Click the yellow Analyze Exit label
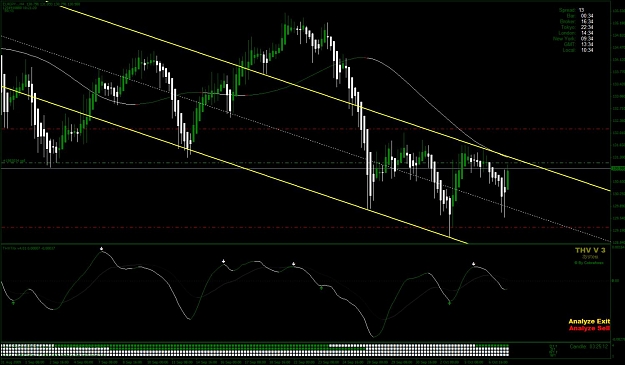625x365 pixels. (589, 321)
